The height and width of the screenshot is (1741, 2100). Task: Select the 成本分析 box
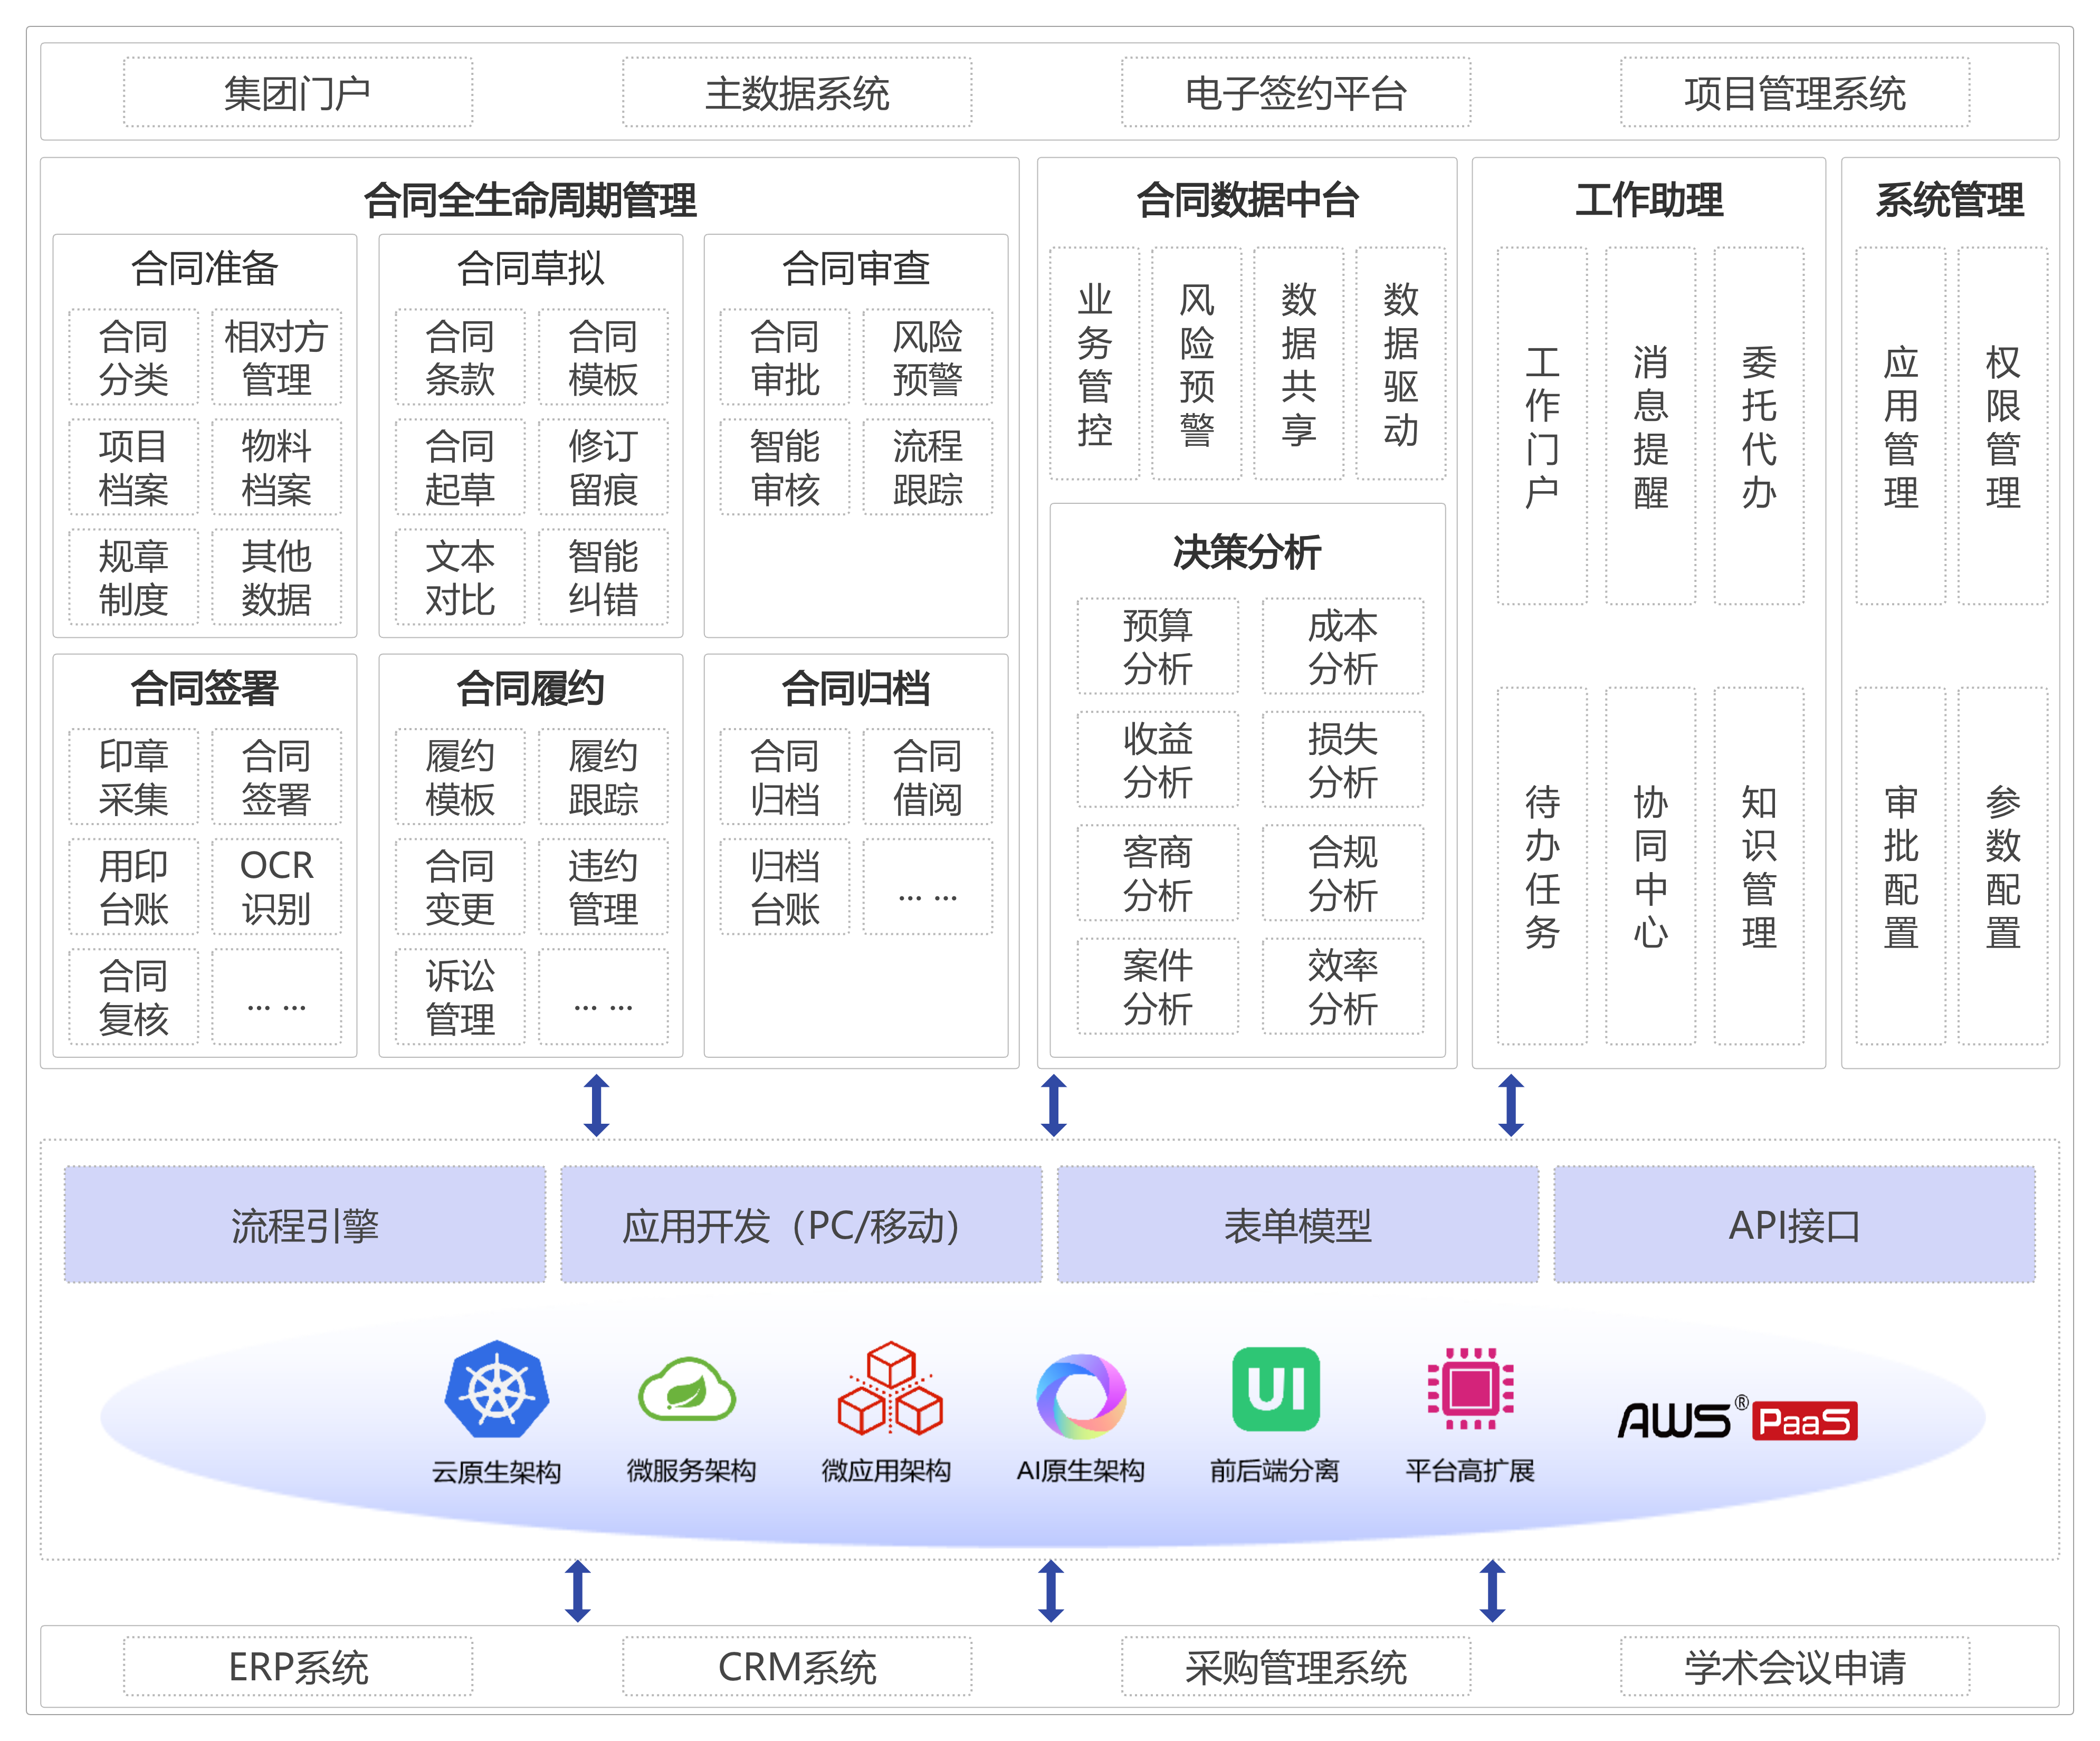click(x=1343, y=646)
